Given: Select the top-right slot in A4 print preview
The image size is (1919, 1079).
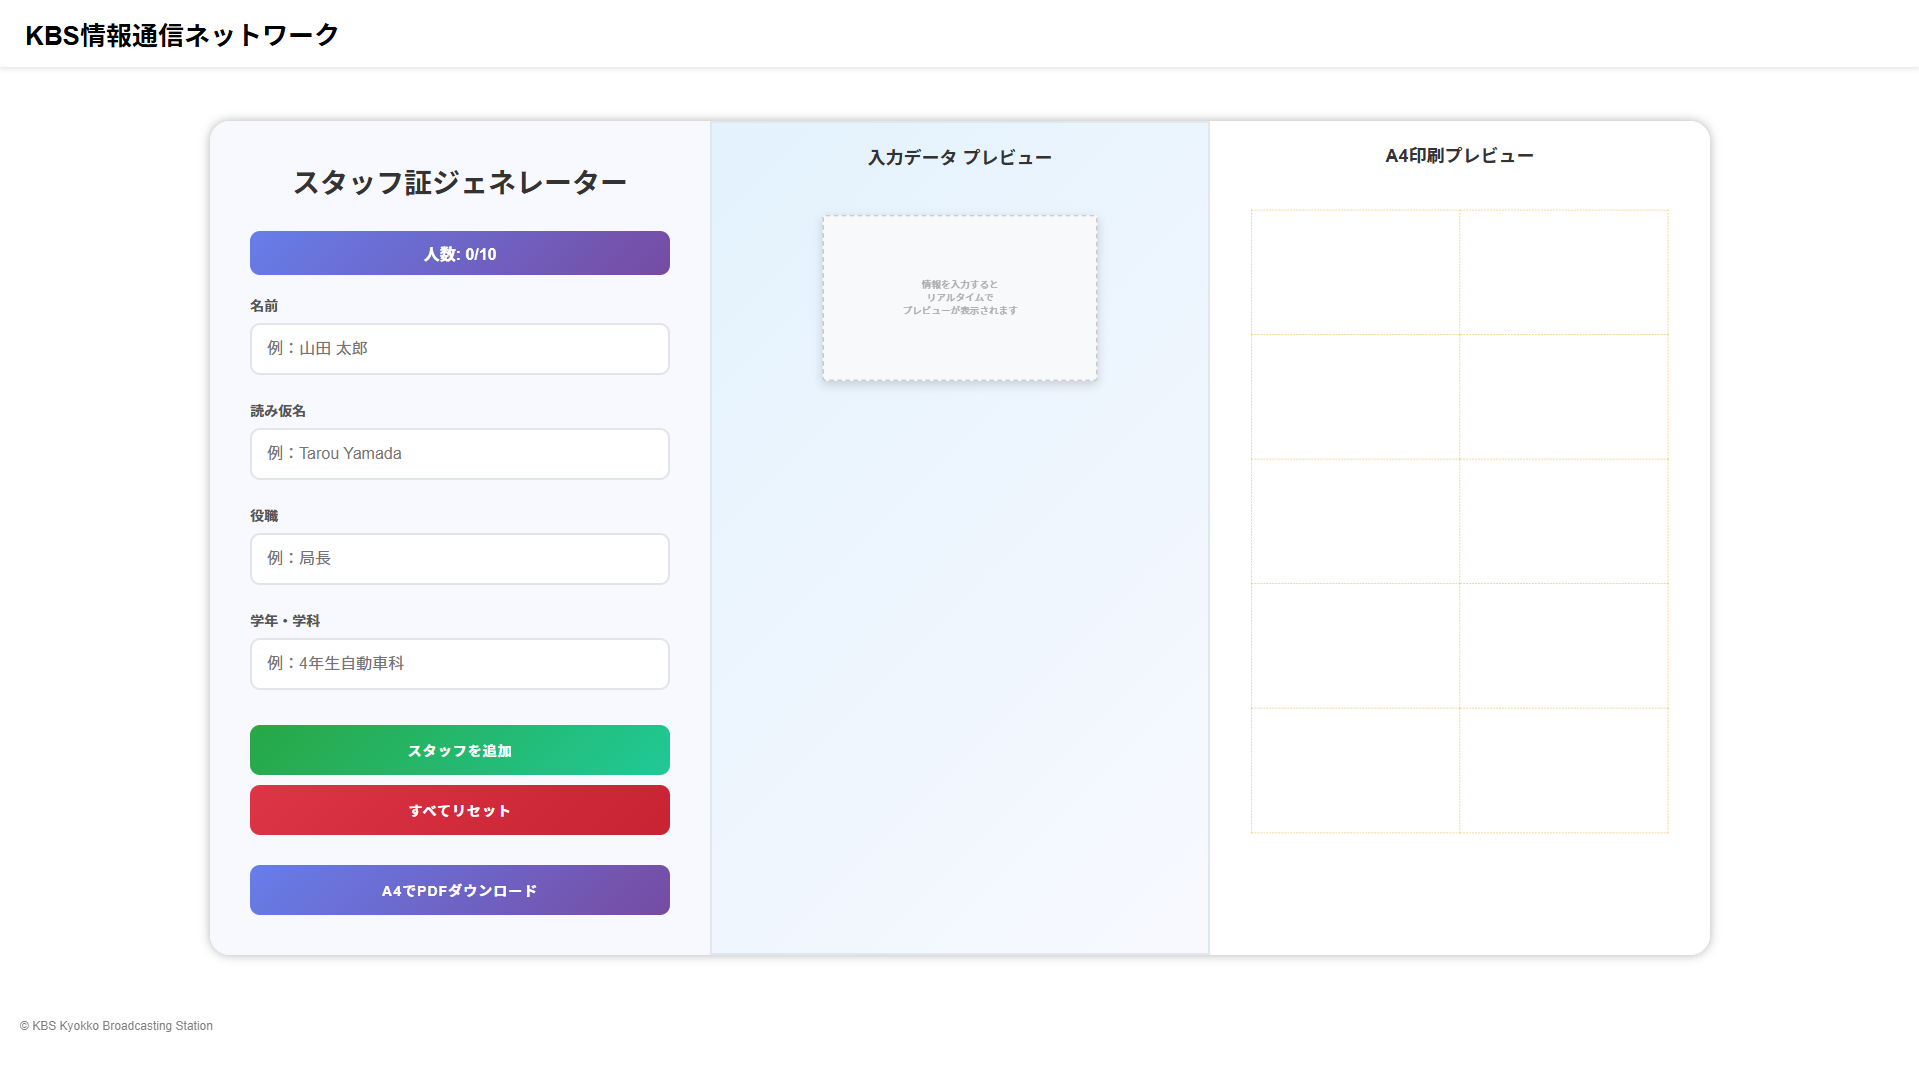Looking at the screenshot, I should (x=1563, y=272).
